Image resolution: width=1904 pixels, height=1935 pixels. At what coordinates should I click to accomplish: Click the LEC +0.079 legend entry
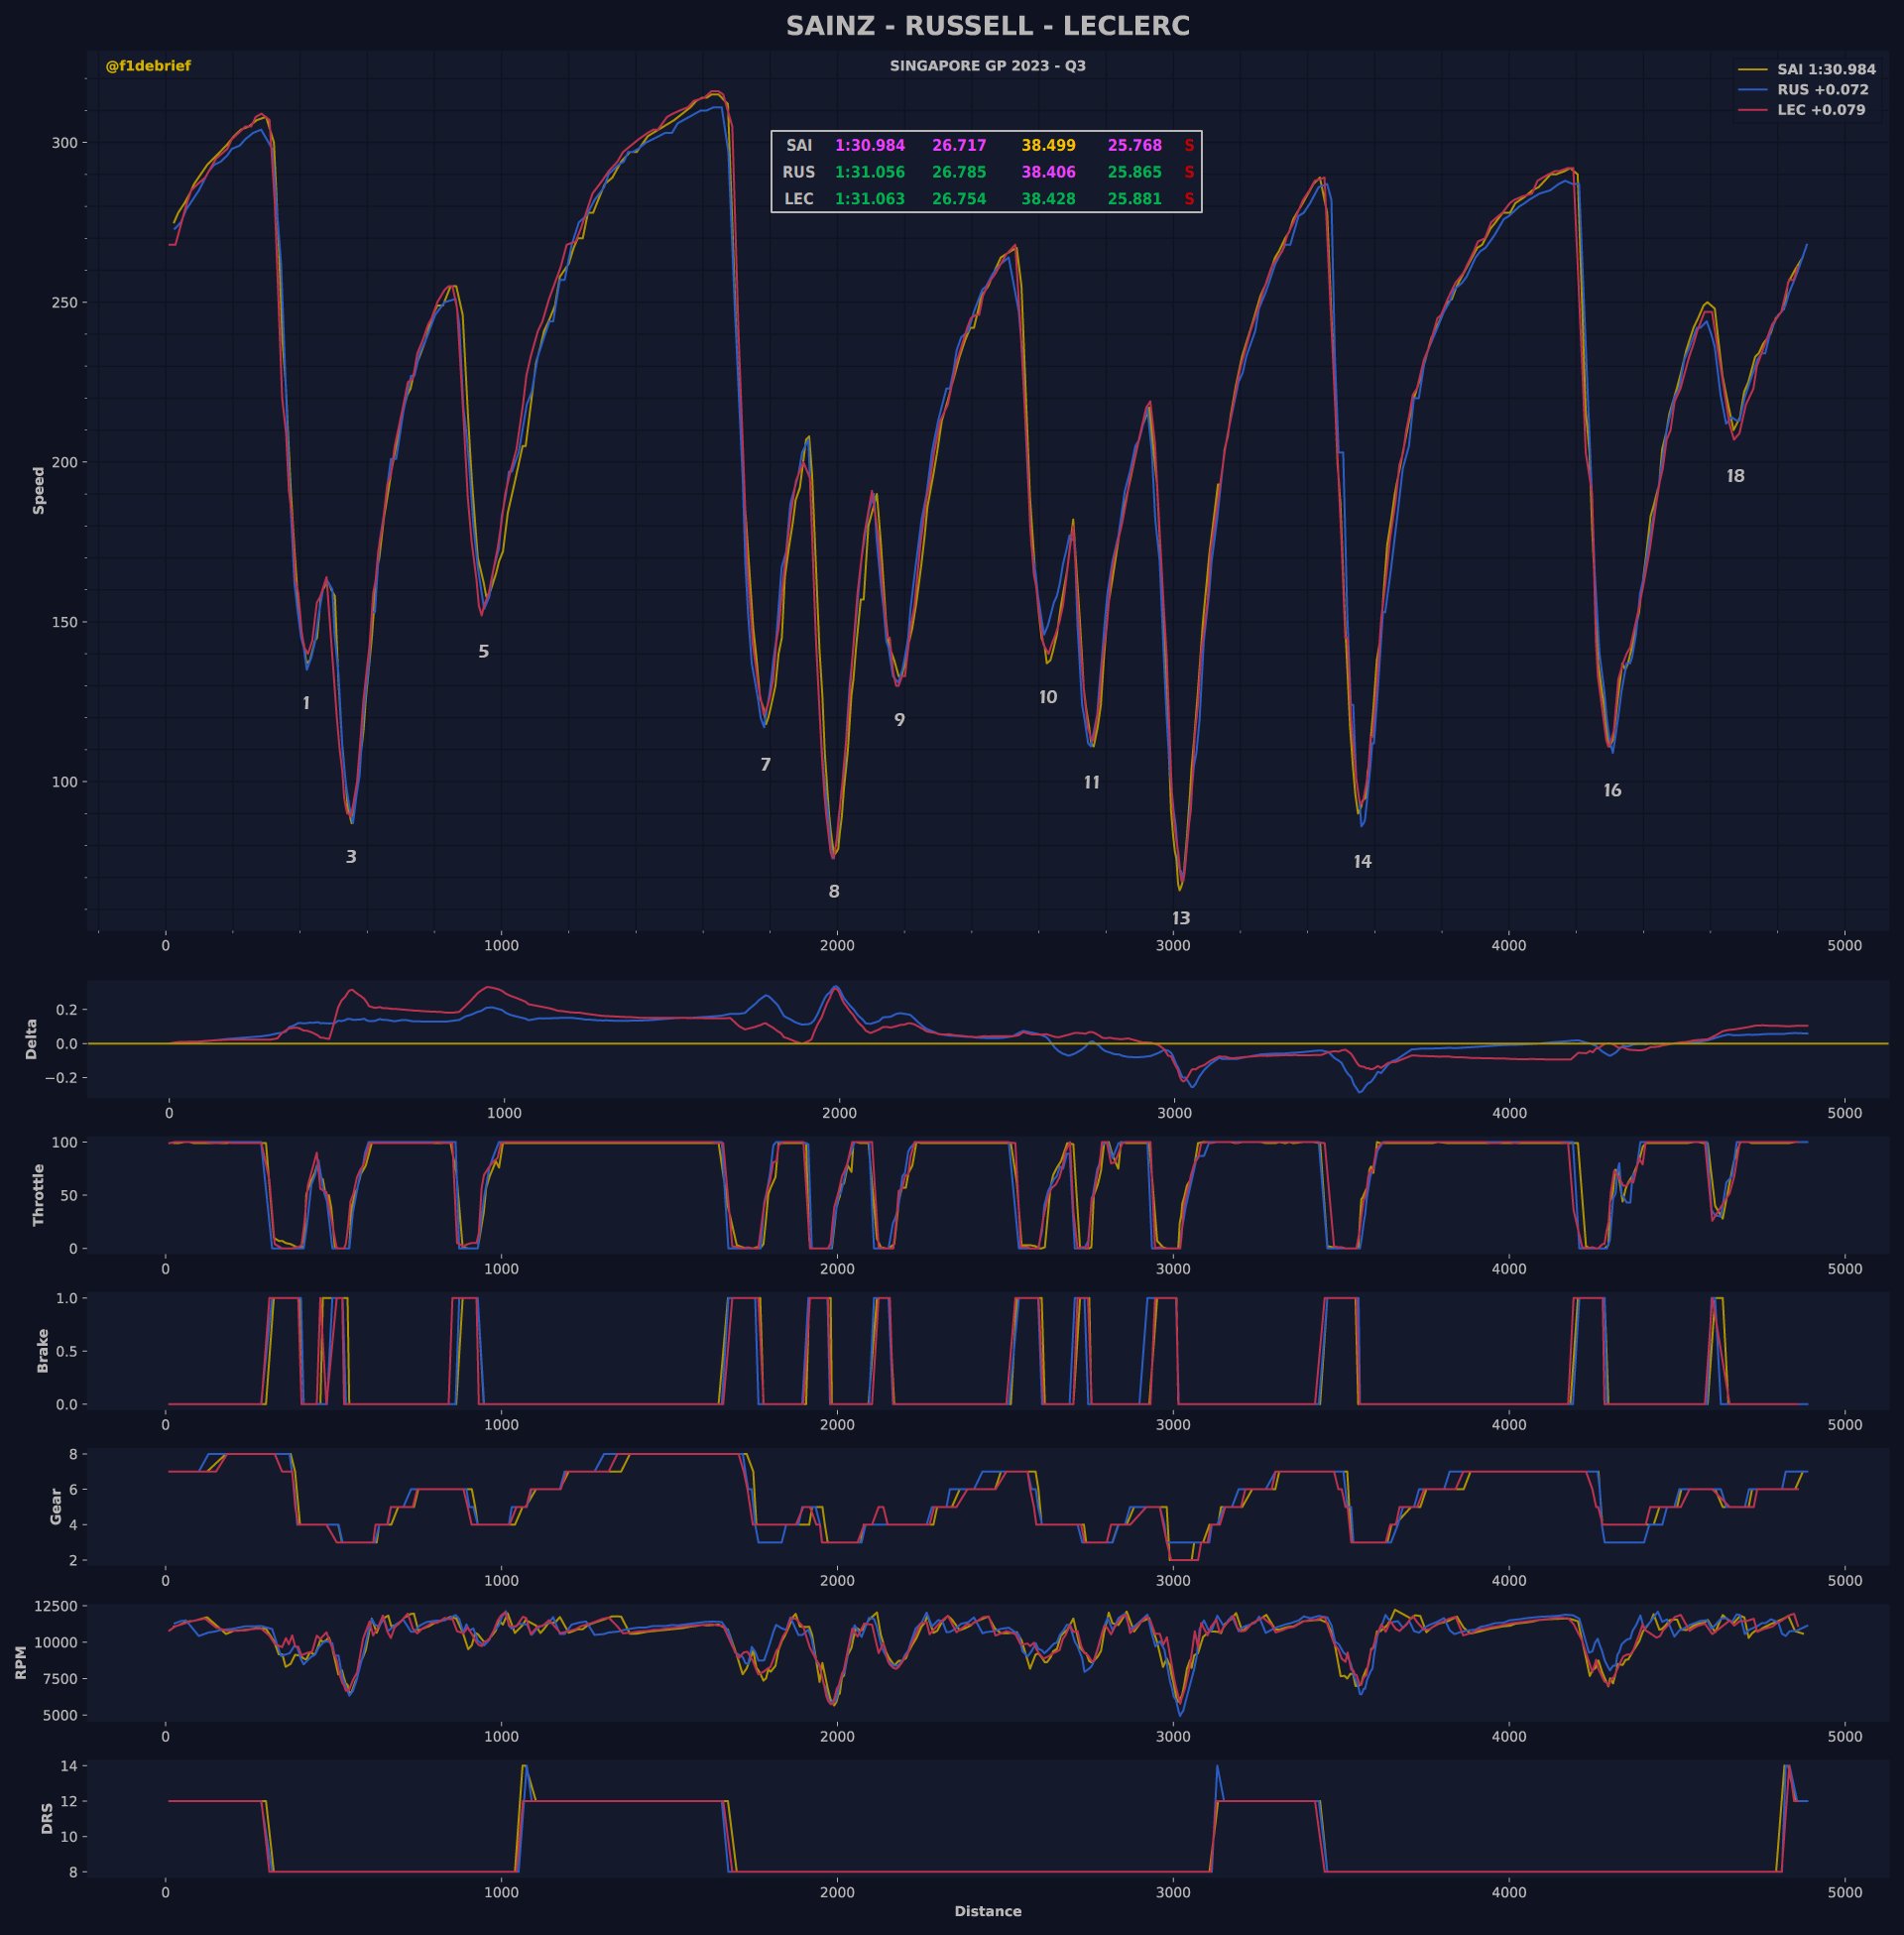click(1820, 110)
